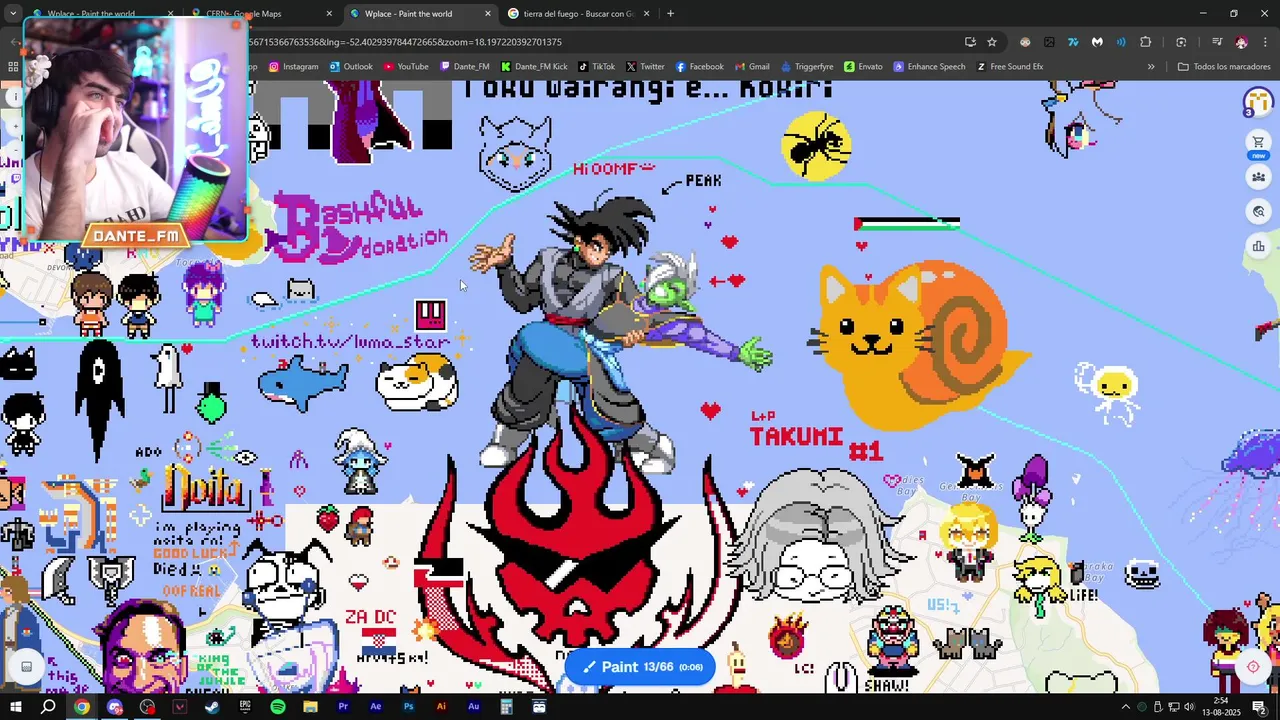The width and height of the screenshot is (1280, 720).
Task: Open Calculator from the taskbar
Action: [x=507, y=707]
